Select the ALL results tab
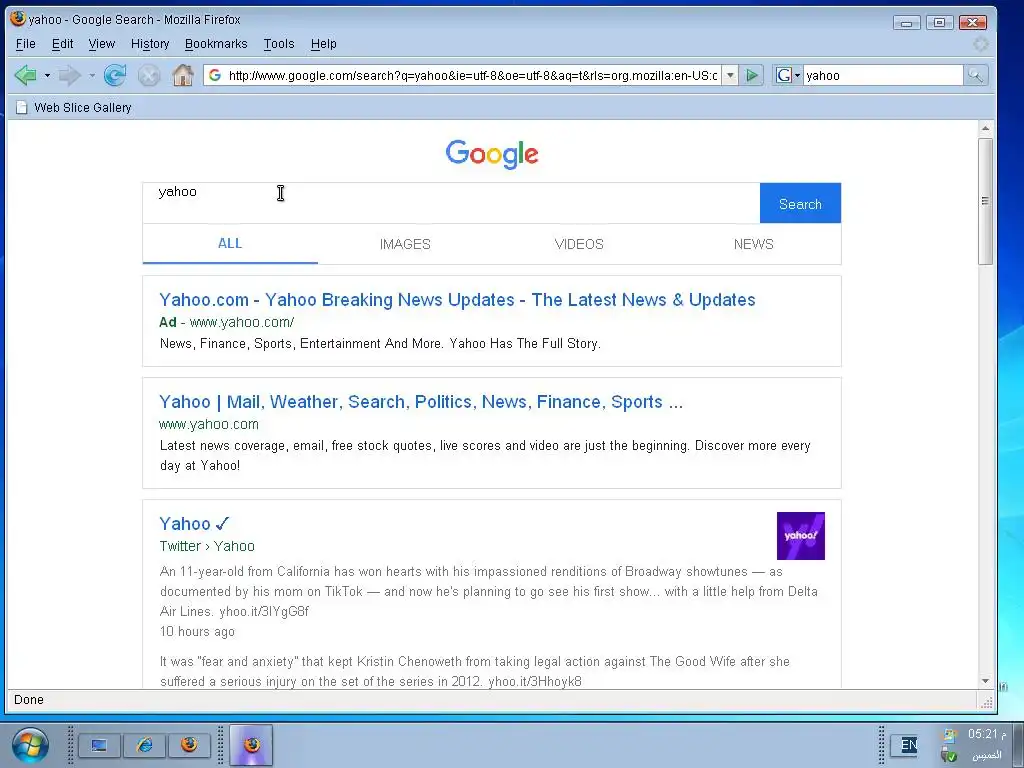Image resolution: width=1024 pixels, height=768 pixels. [x=230, y=244]
